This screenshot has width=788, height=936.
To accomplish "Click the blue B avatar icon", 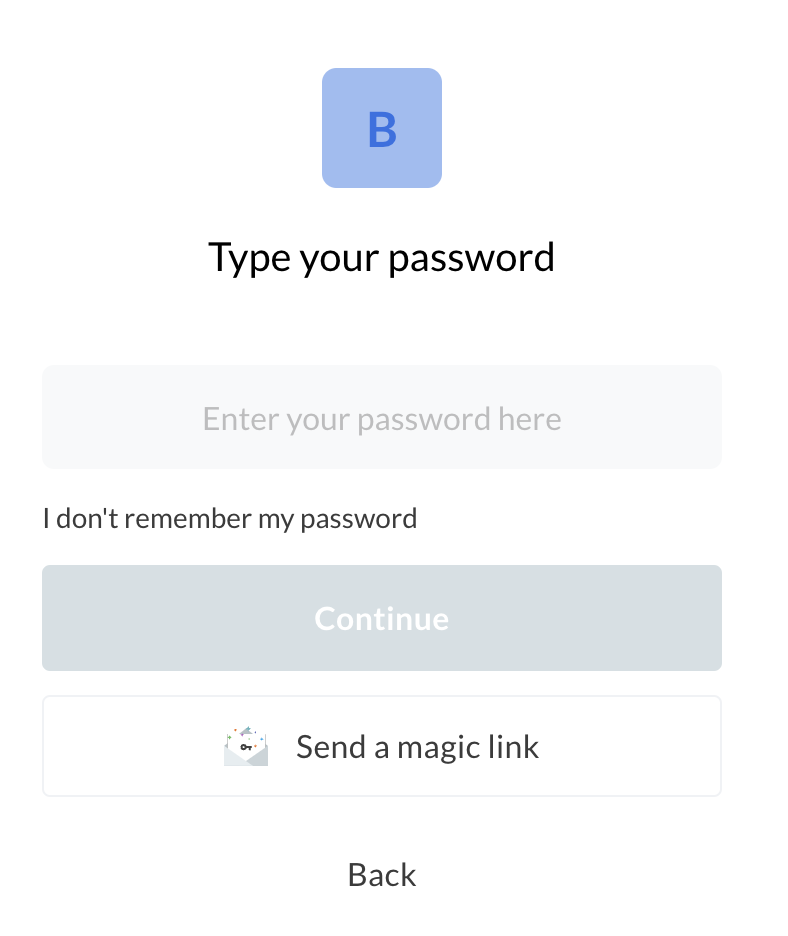I will coord(381,128).
